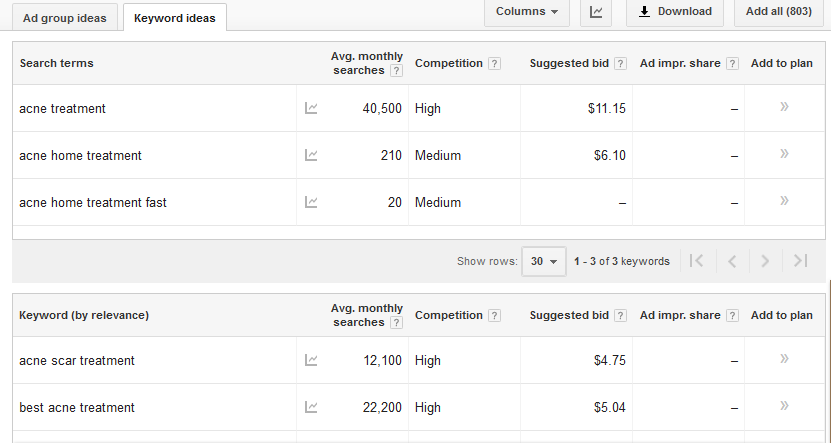831x443 pixels.
Task: Click Add all (803) button
Action: pos(779,12)
